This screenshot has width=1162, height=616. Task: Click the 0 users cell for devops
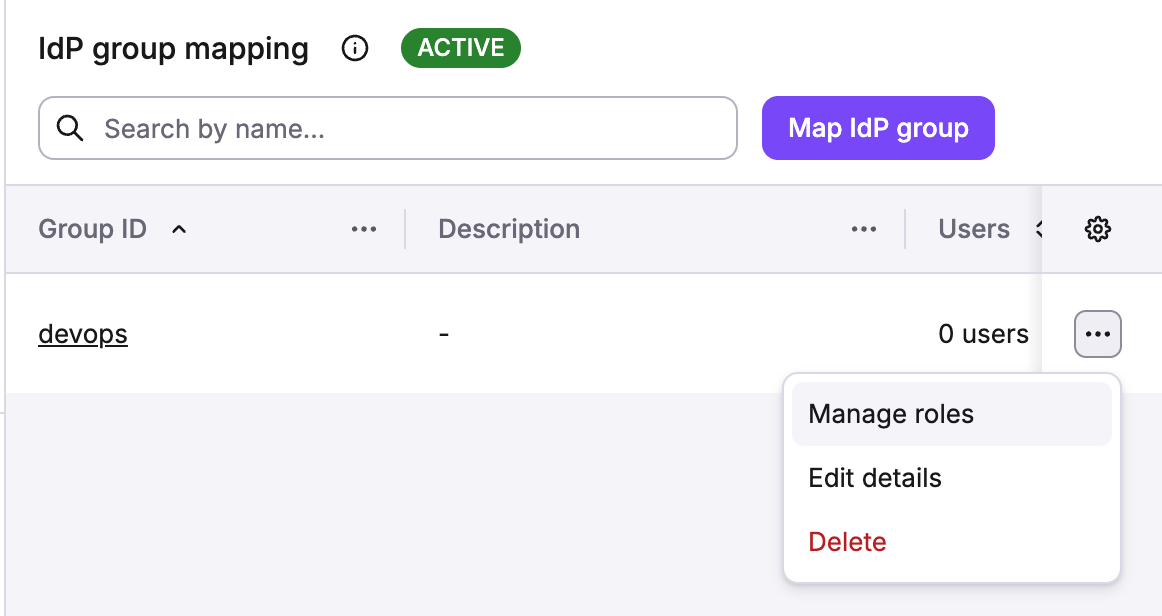point(983,334)
